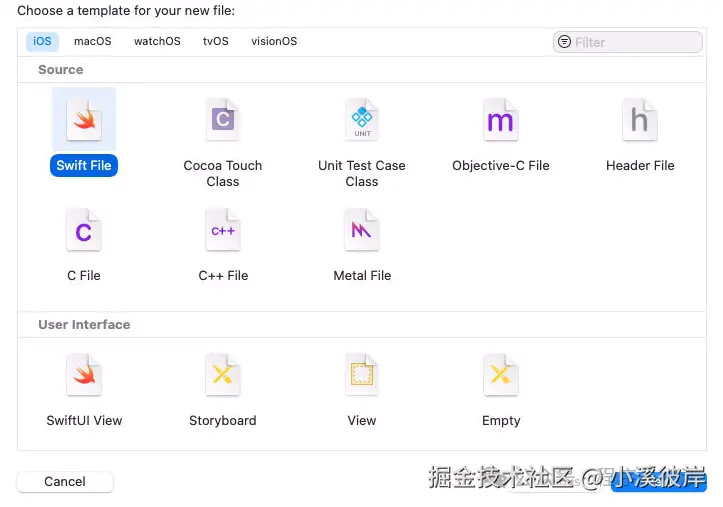The height and width of the screenshot is (507, 723).
Task: Pick the View template icon
Action: click(x=362, y=375)
